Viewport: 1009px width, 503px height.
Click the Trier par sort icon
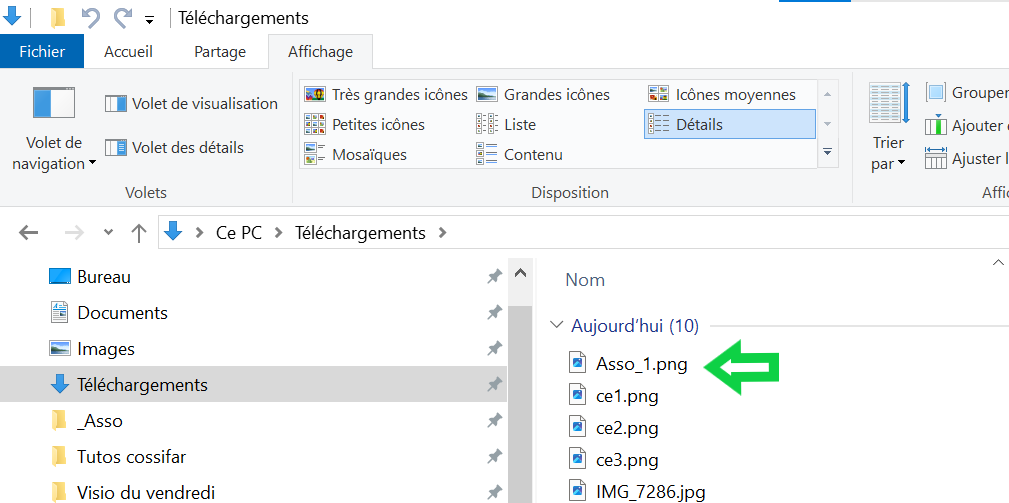[889, 103]
